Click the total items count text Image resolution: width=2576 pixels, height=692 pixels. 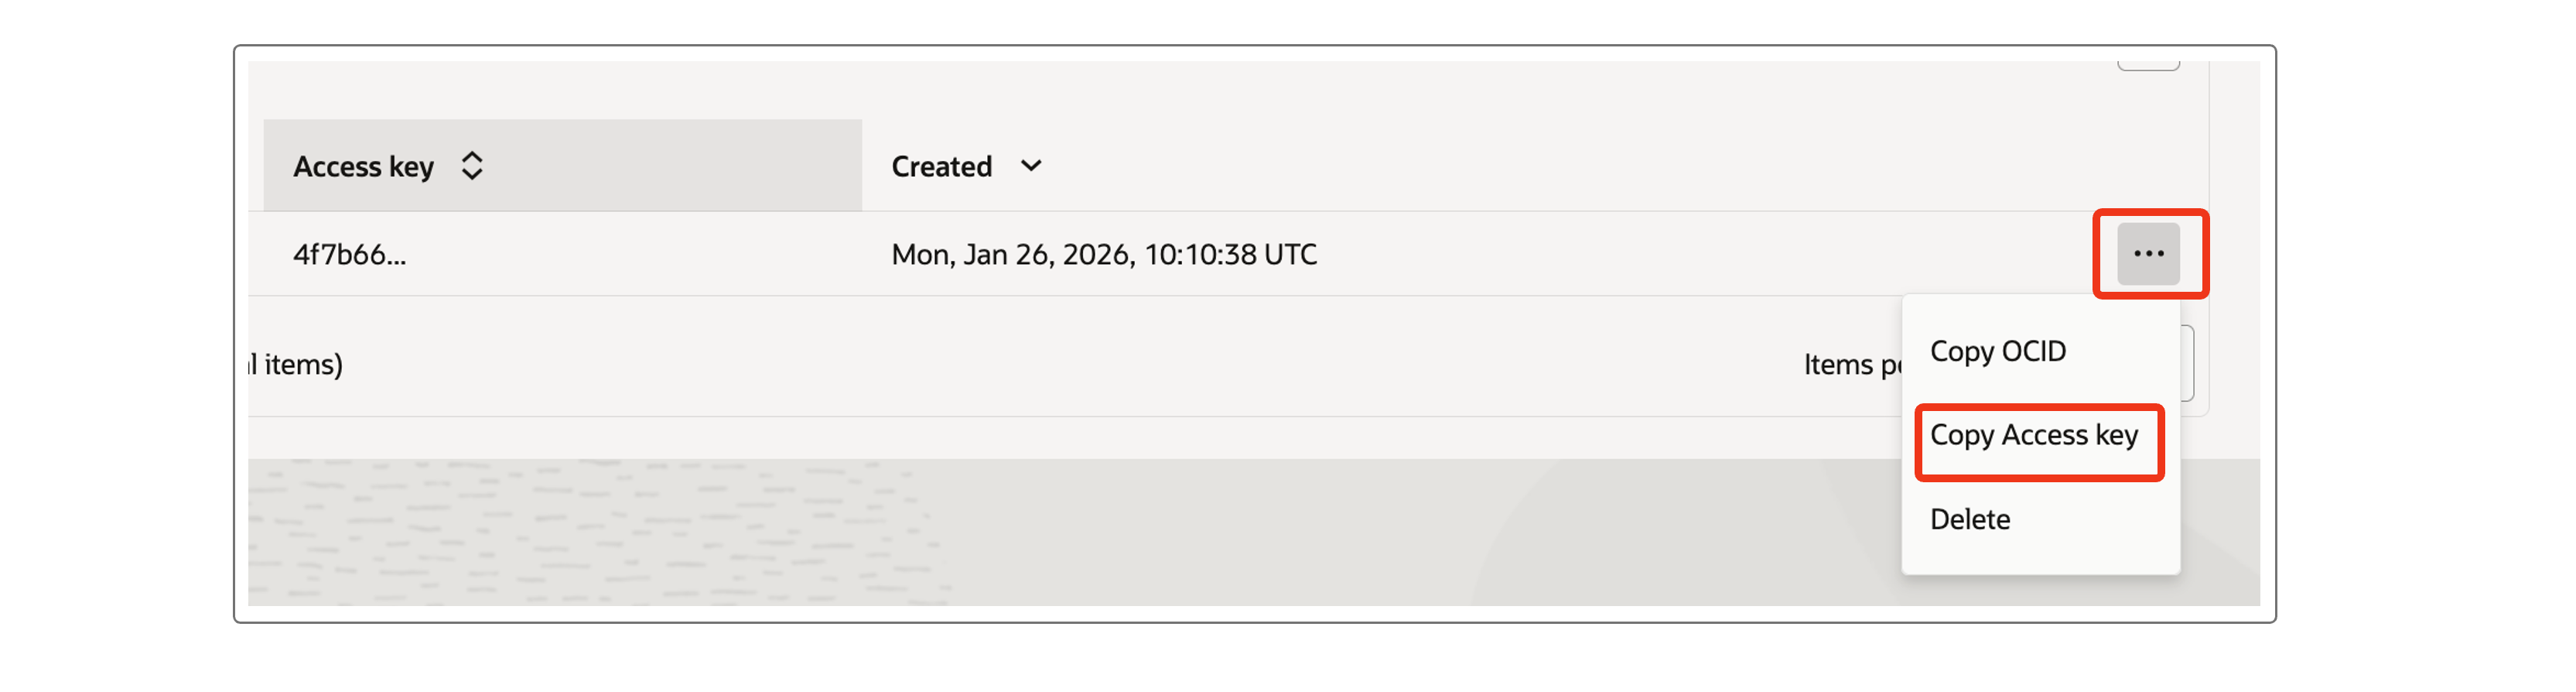point(297,365)
